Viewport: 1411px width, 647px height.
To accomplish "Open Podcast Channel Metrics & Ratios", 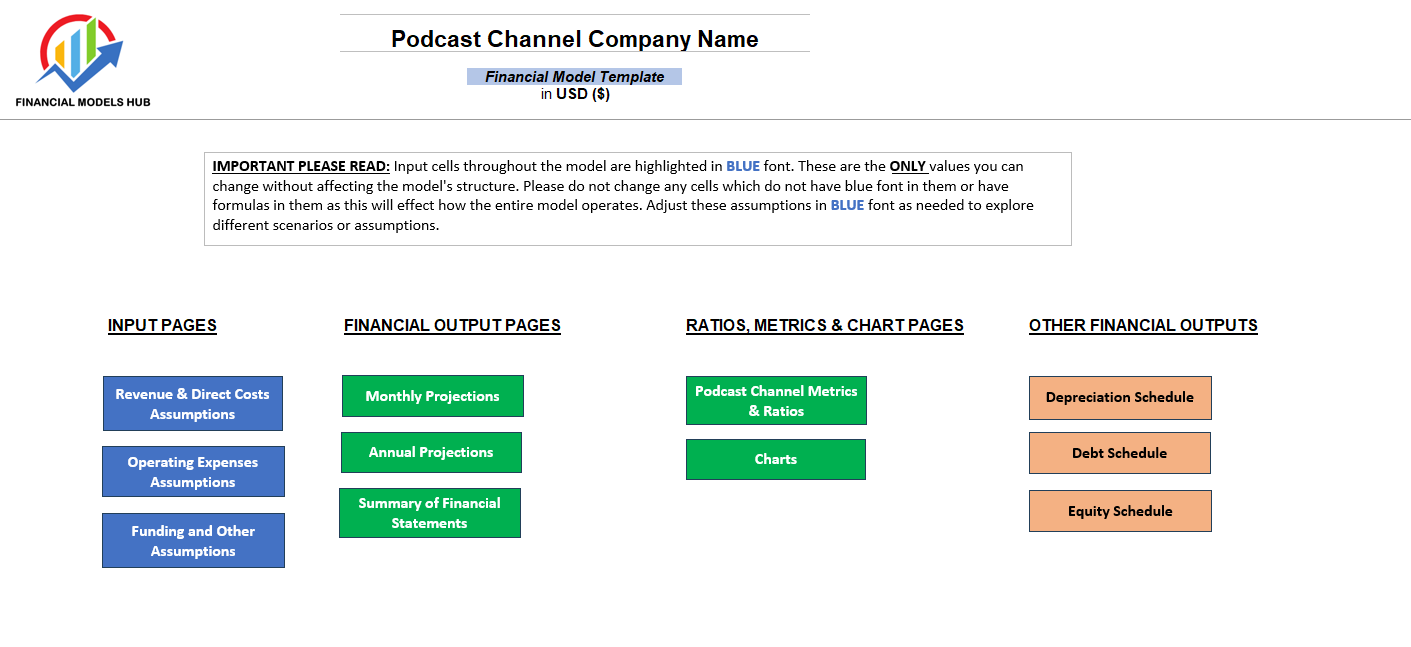I will pos(776,400).
